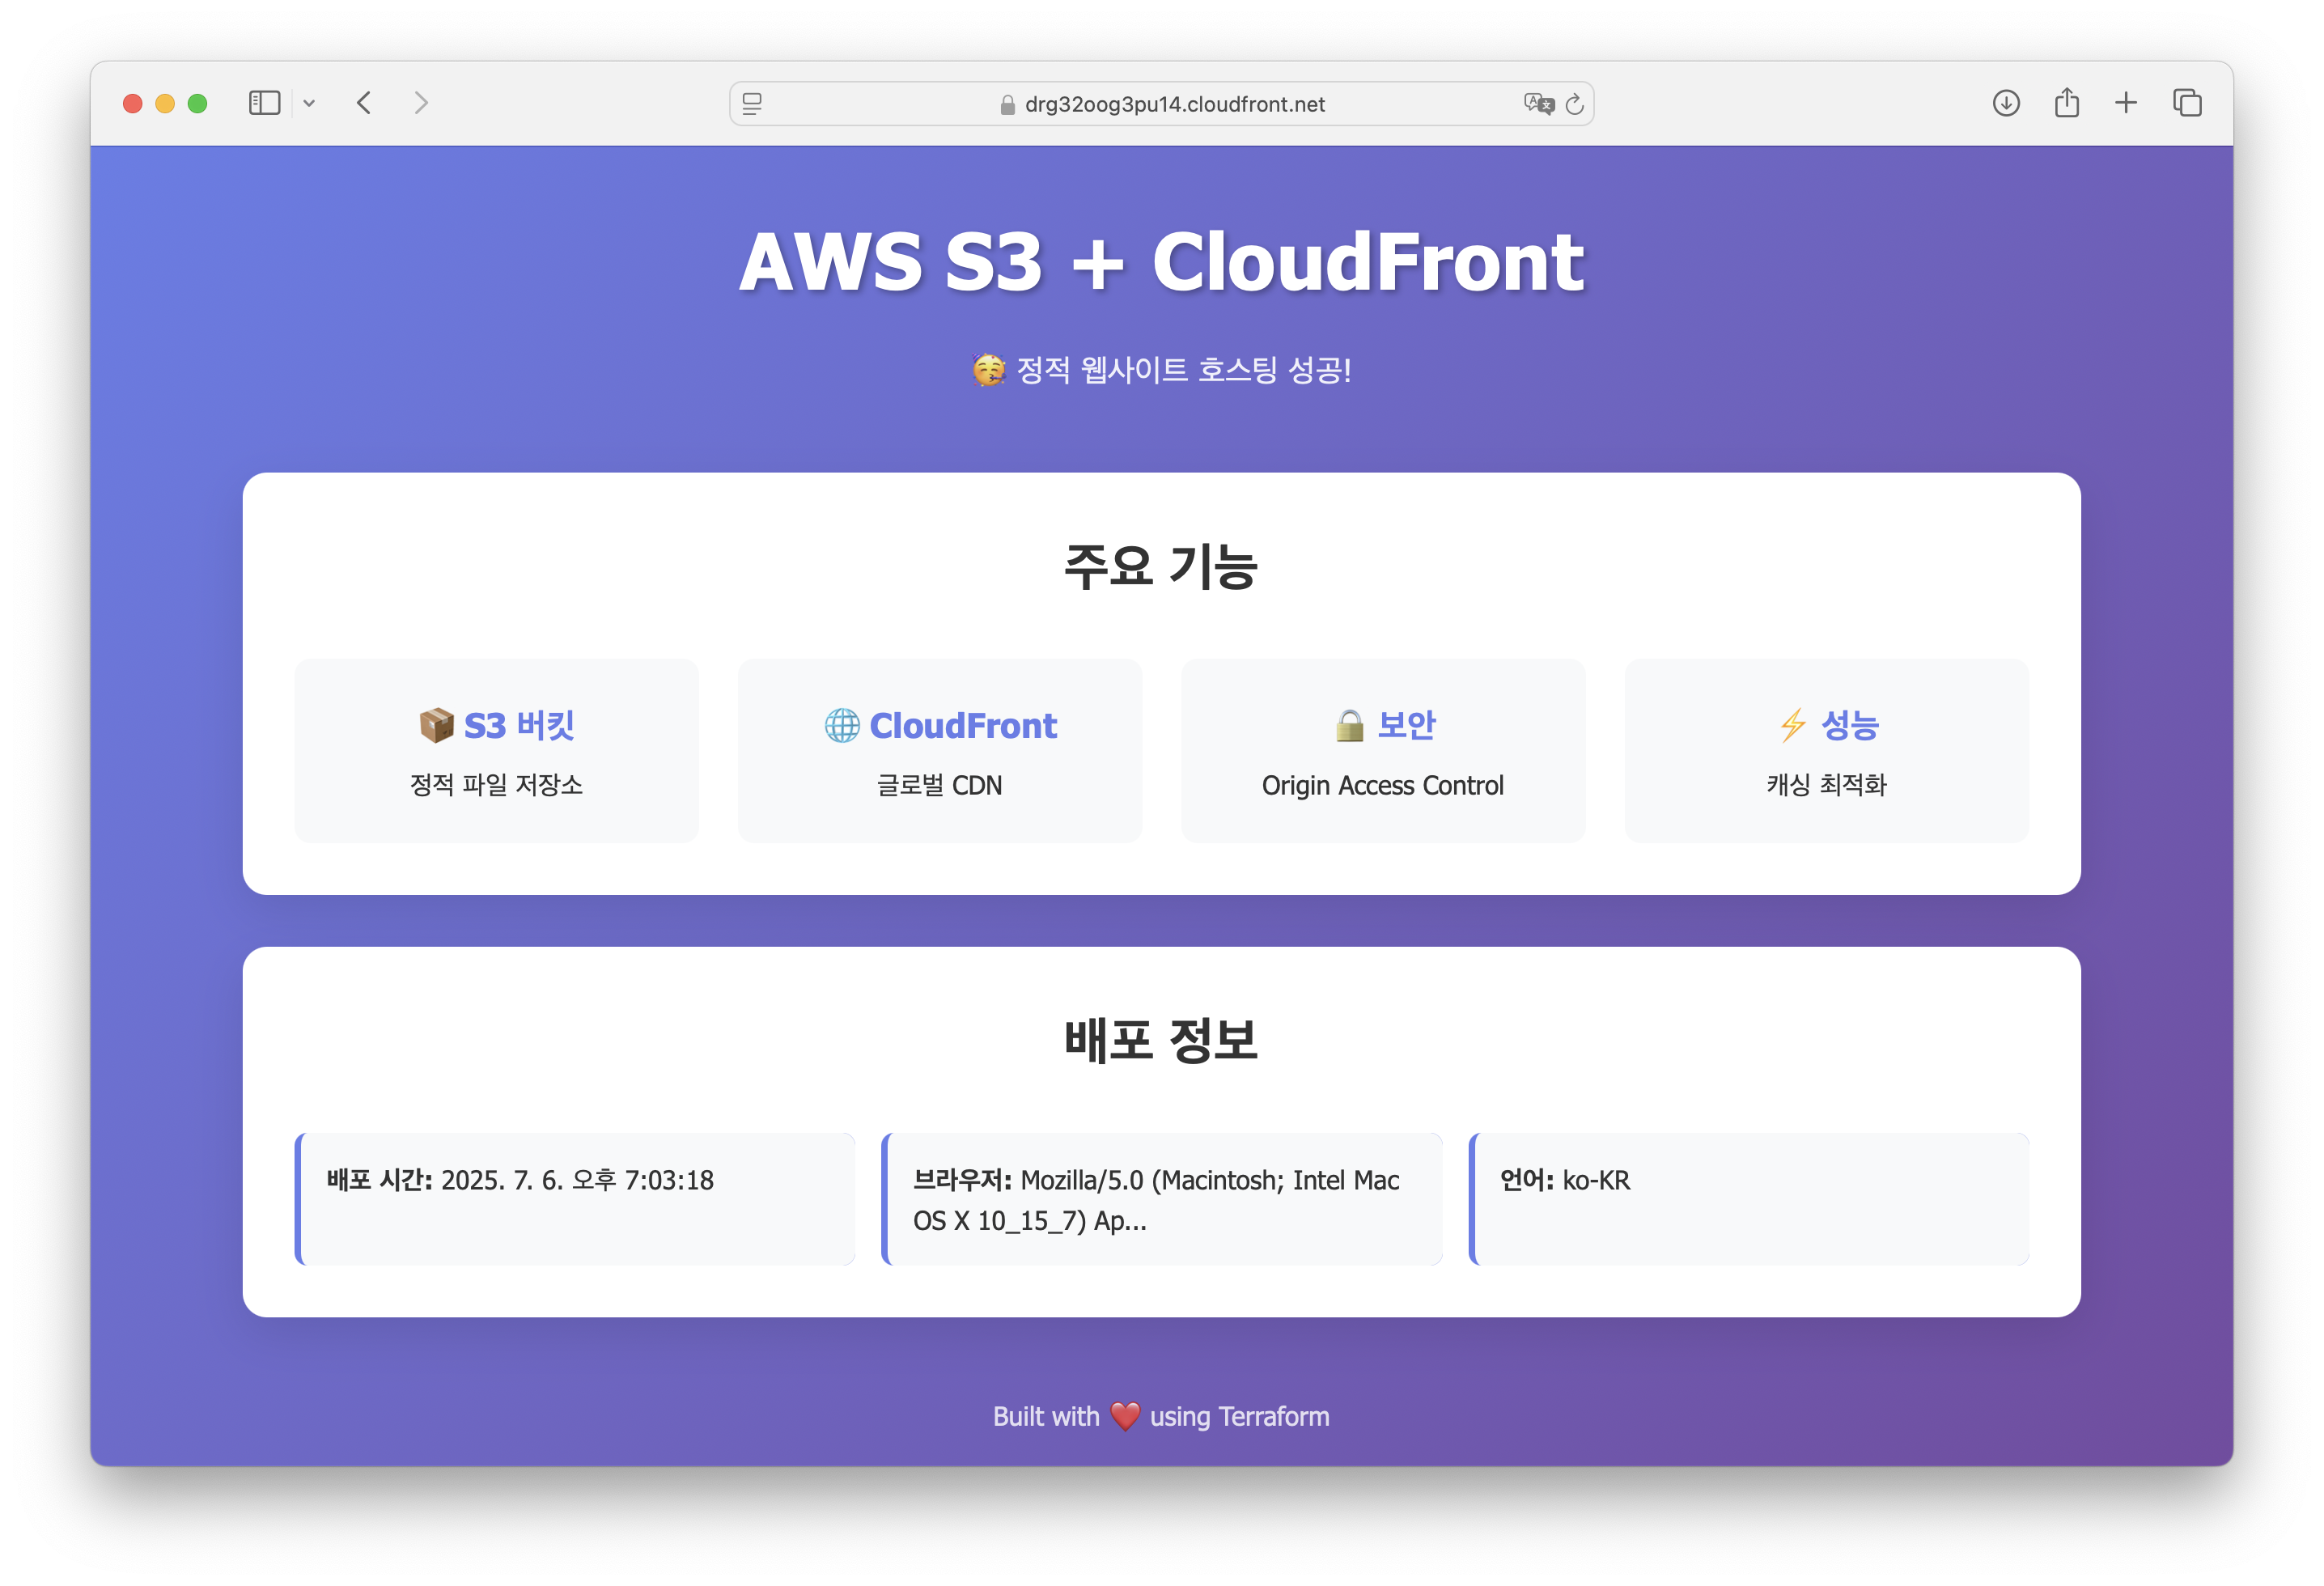Open the Share menu
2324x1586 pixels.
(2067, 103)
